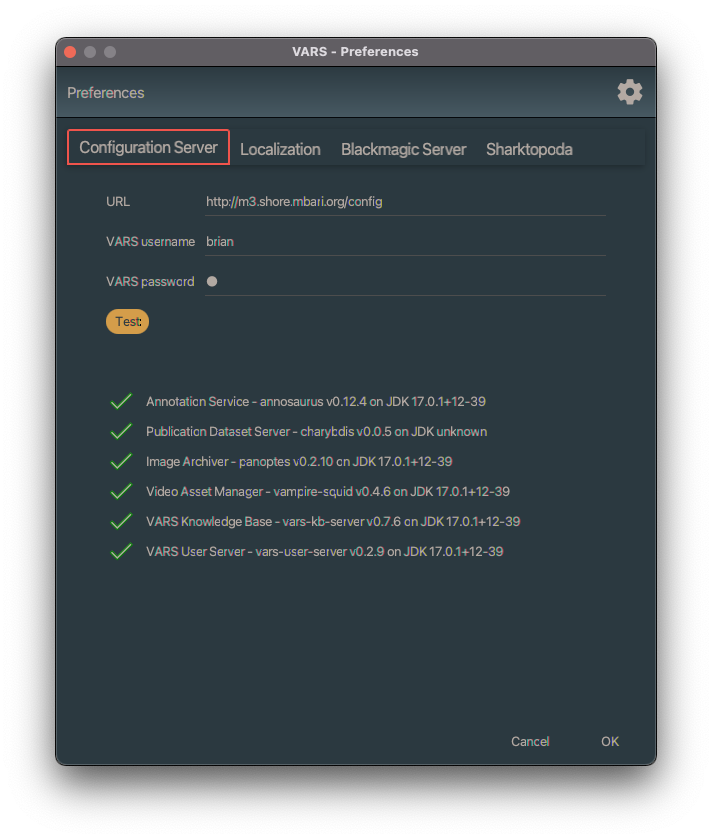The width and height of the screenshot is (712, 839).
Task: Select the Configuration Server tab
Action: (x=148, y=147)
